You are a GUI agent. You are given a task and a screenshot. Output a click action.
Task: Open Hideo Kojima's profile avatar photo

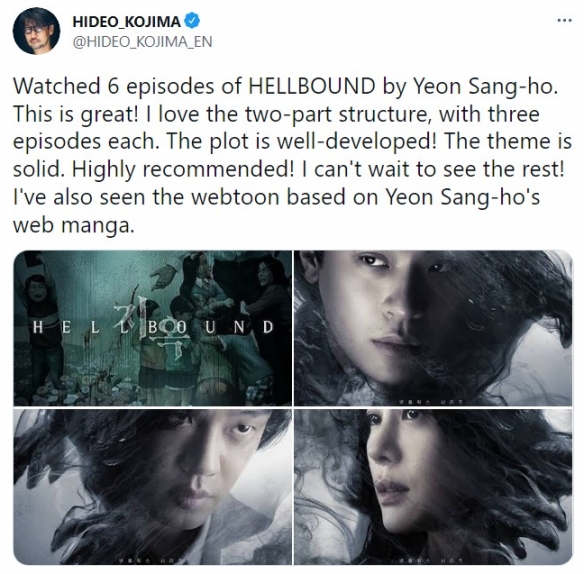[x=36, y=31]
